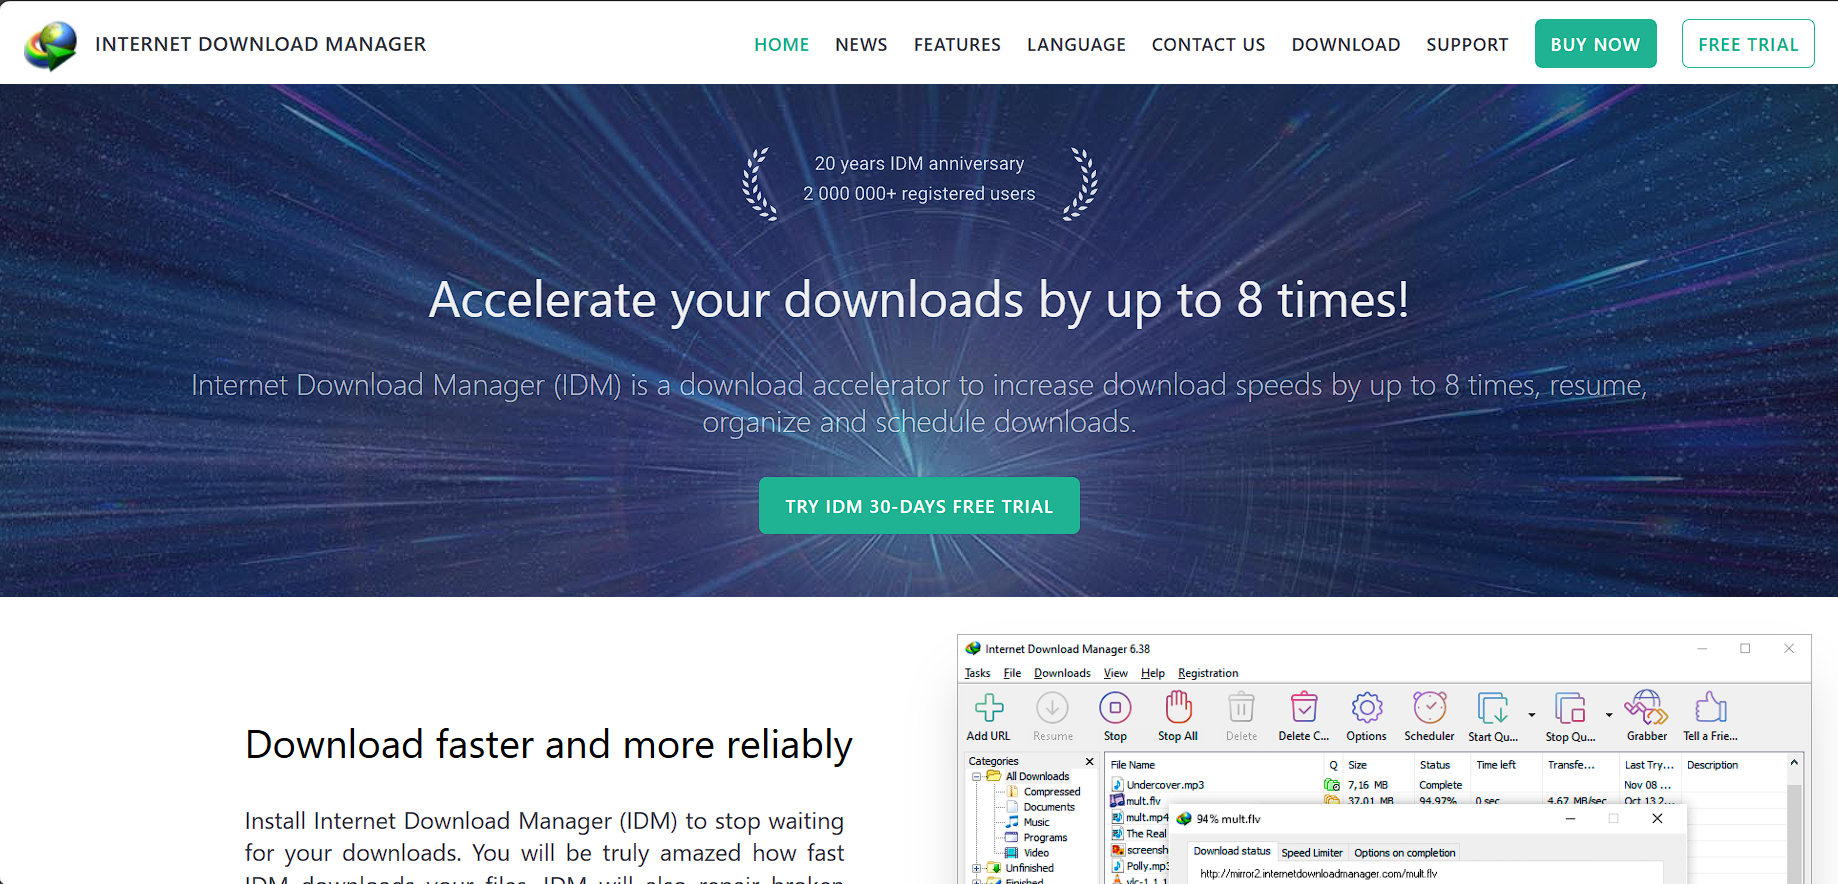The image size is (1838, 884).
Task: Click the IDM globe logo in the header
Action: [x=51, y=45]
